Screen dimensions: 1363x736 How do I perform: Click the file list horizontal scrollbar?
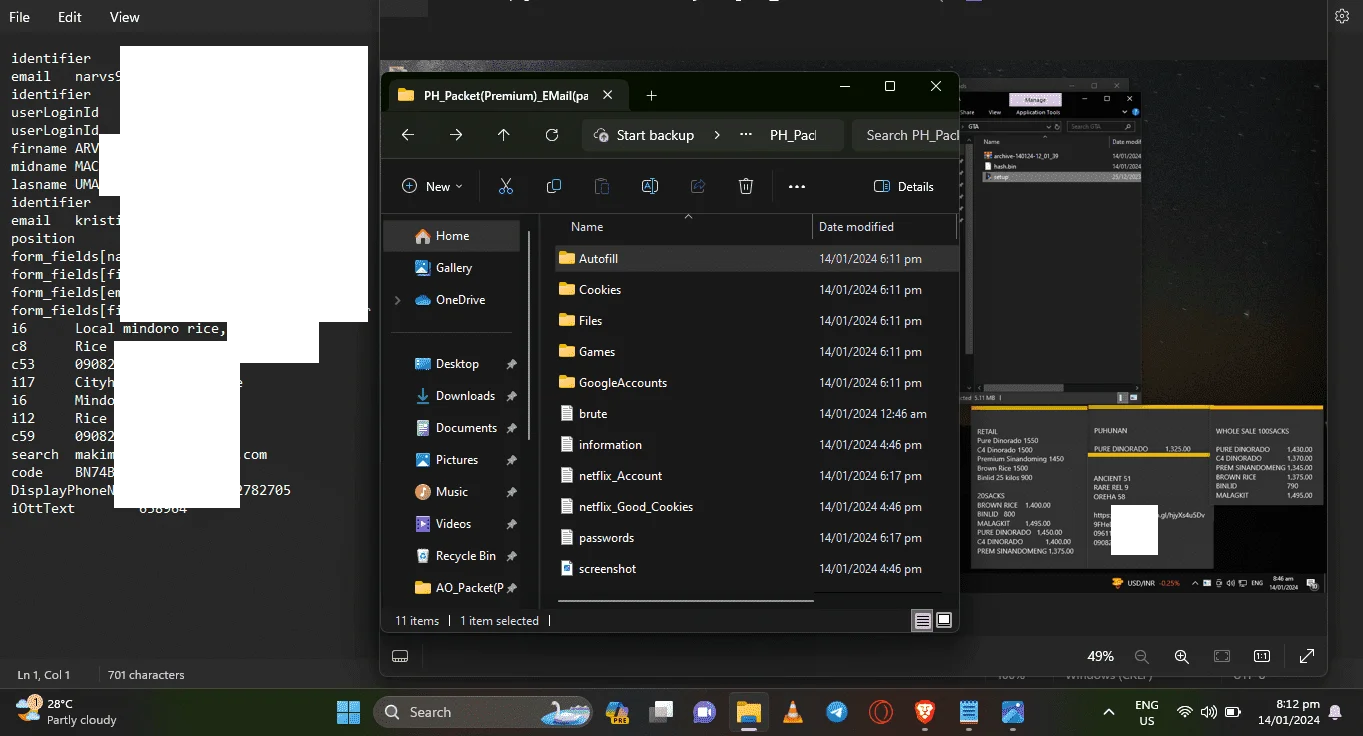pos(684,601)
